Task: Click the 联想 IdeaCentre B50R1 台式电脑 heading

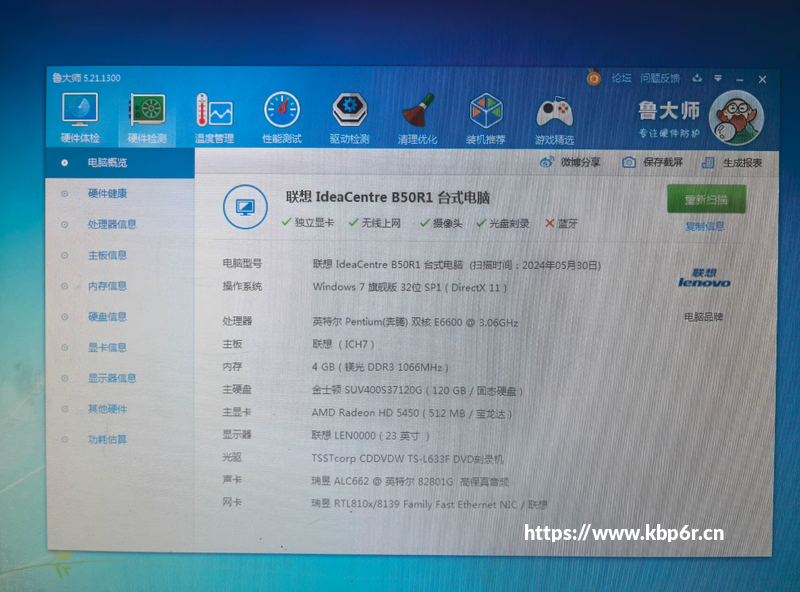Action: [x=388, y=198]
